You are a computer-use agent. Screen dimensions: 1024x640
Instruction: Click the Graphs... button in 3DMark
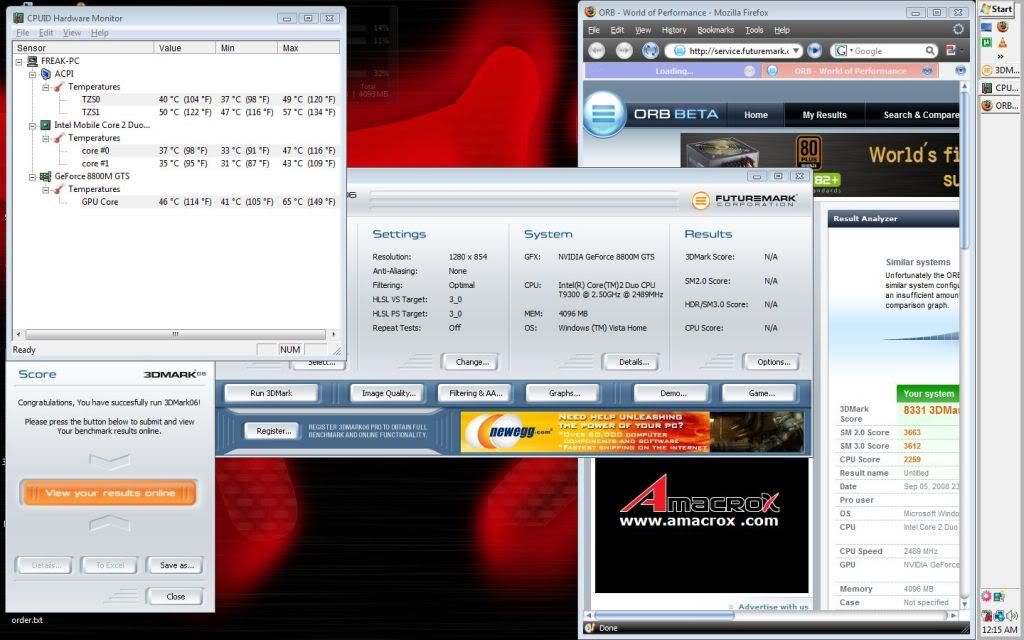(x=564, y=393)
